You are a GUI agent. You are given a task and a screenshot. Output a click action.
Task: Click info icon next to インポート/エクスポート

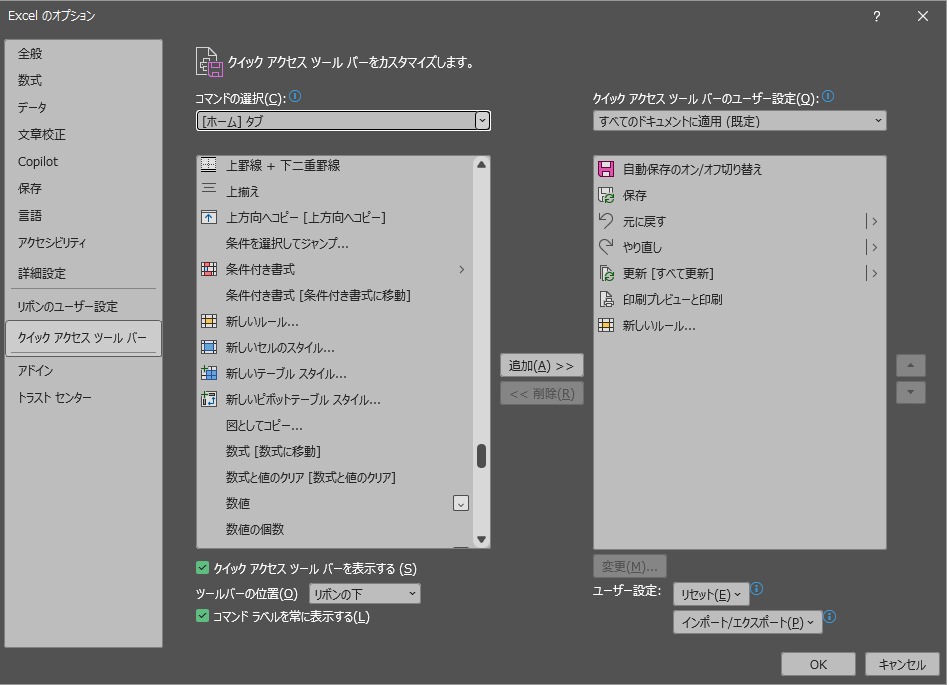pos(830,617)
